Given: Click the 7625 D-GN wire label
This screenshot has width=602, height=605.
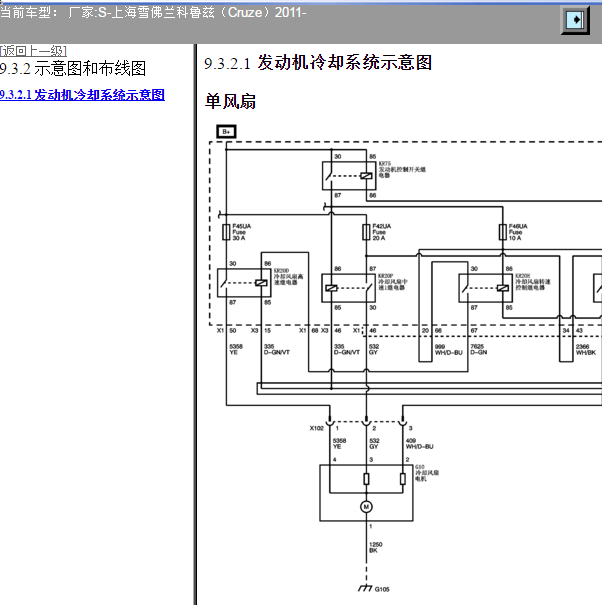Looking at the screenshot, I should tap(479, 350).
